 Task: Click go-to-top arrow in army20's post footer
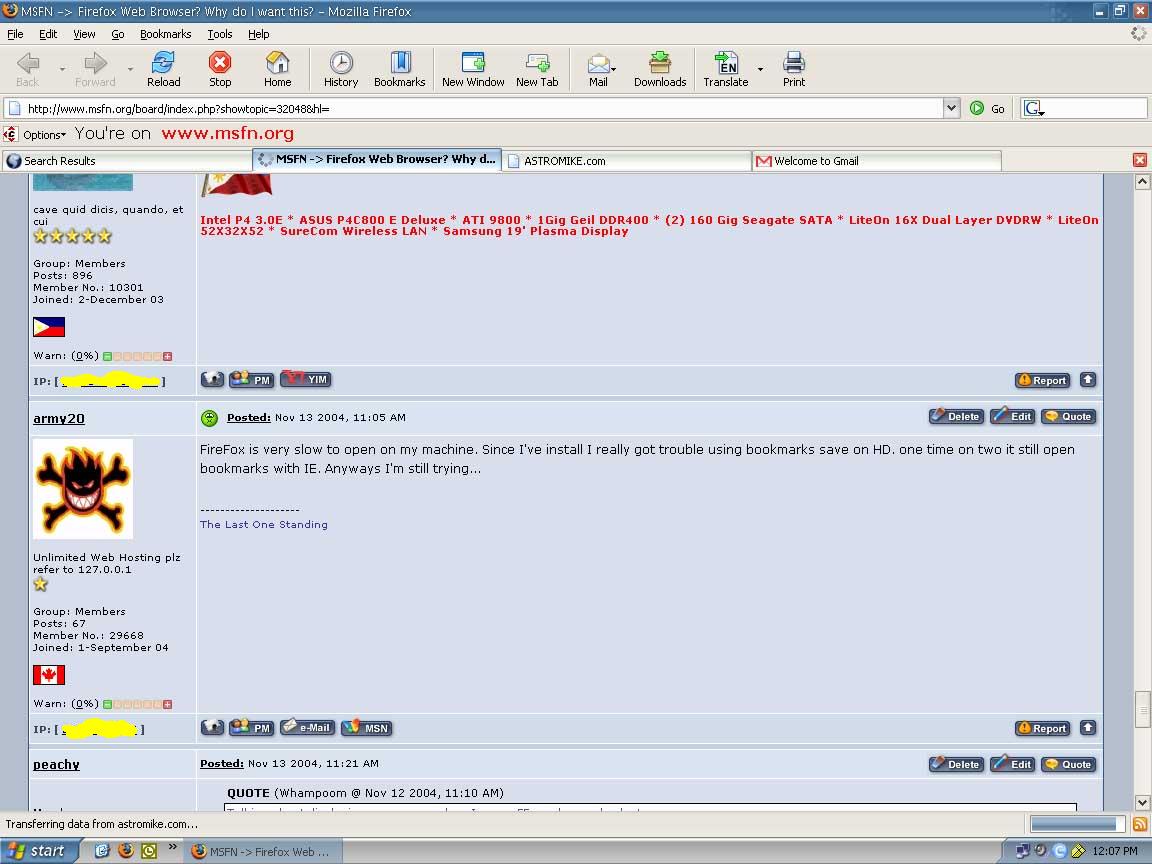pos(1088,727)
